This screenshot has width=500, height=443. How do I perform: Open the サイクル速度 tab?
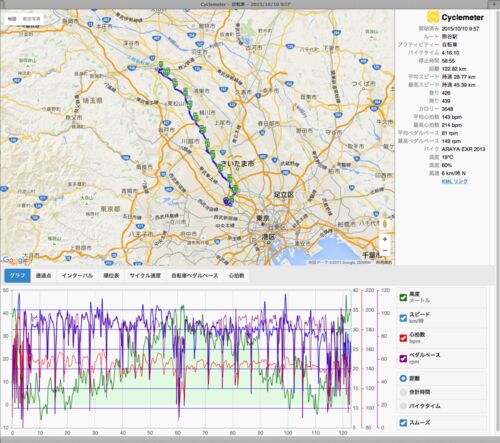(145, 276)
